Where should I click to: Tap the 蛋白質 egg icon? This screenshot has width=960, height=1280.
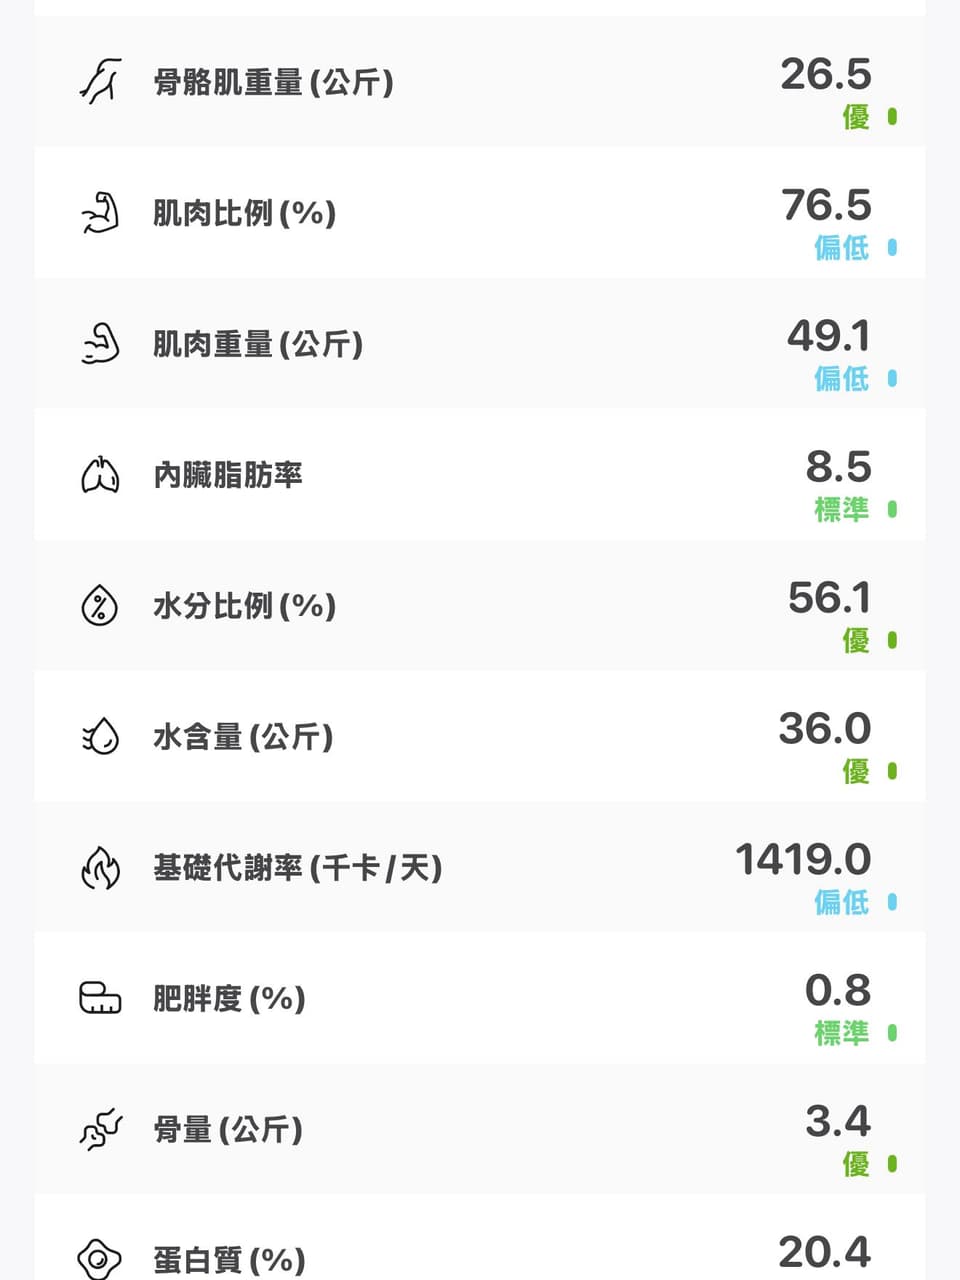[x=100, y=1259]
